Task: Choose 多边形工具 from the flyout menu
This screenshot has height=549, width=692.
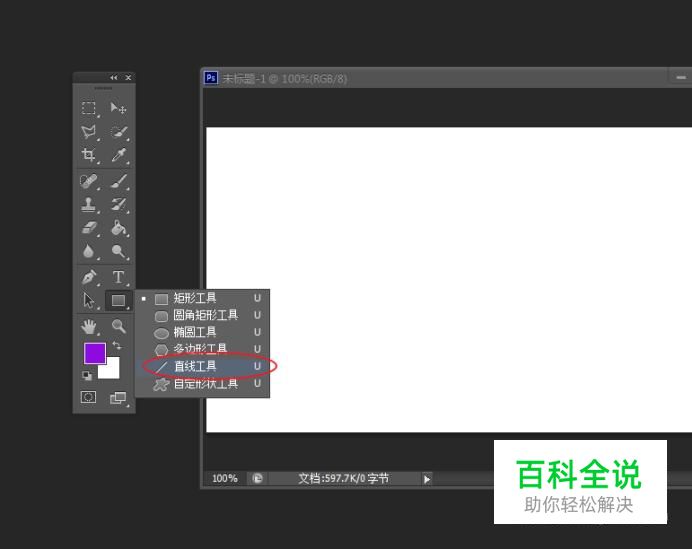Action: [203, 349]
